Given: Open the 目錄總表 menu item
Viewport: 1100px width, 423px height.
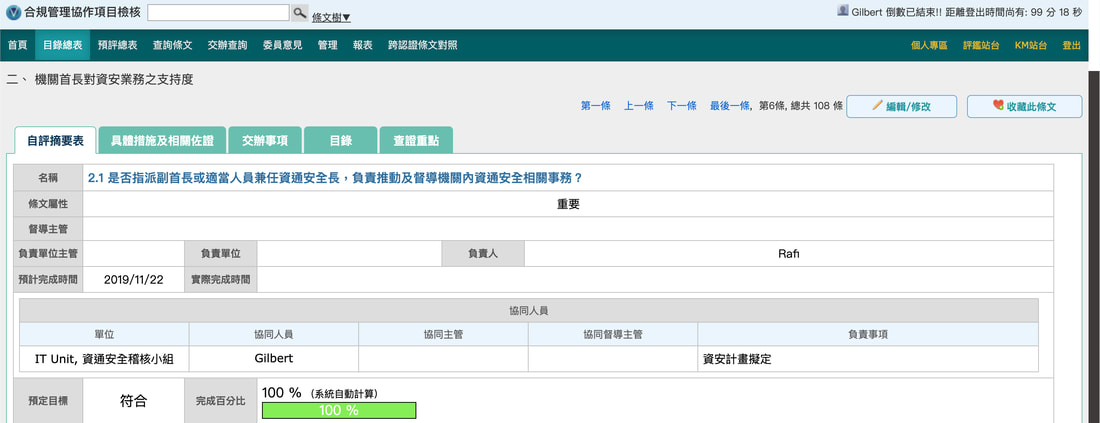Looking at the screenshot, I should pos(62,45).
